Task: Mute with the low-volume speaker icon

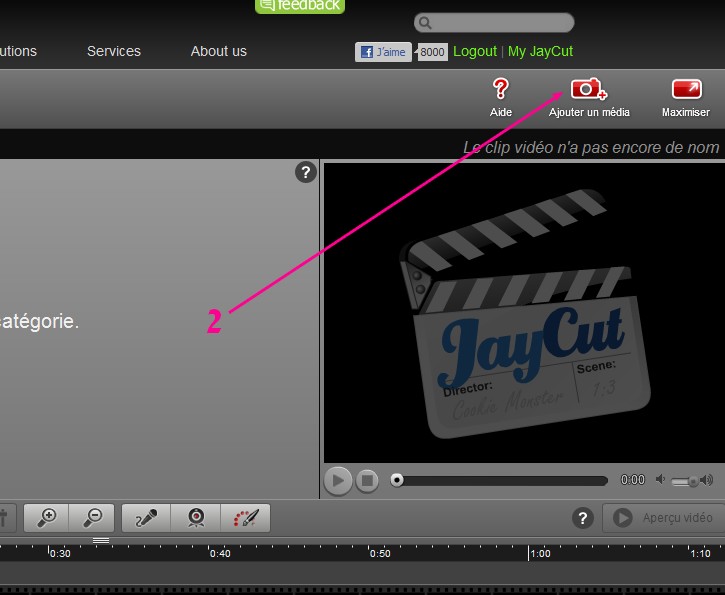Action: (660, 480)
